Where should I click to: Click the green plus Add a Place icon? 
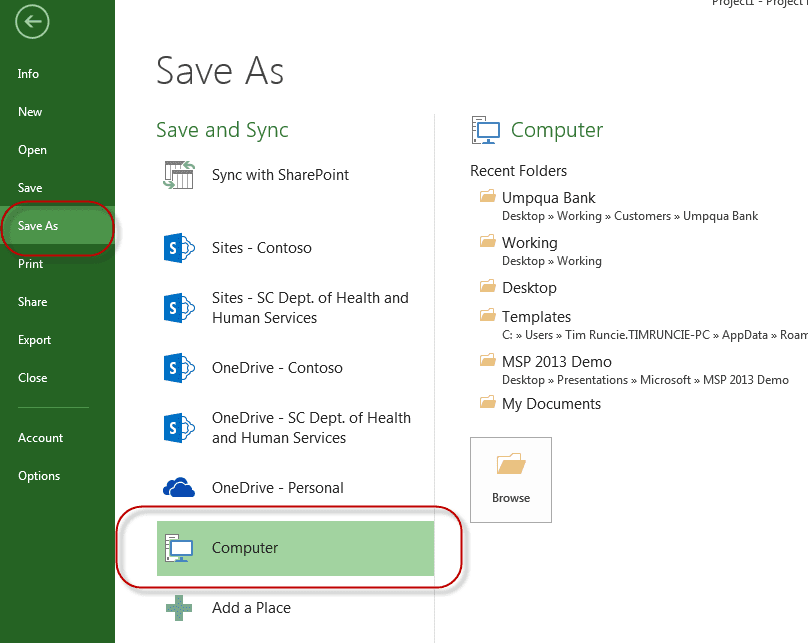pos(179,608)
